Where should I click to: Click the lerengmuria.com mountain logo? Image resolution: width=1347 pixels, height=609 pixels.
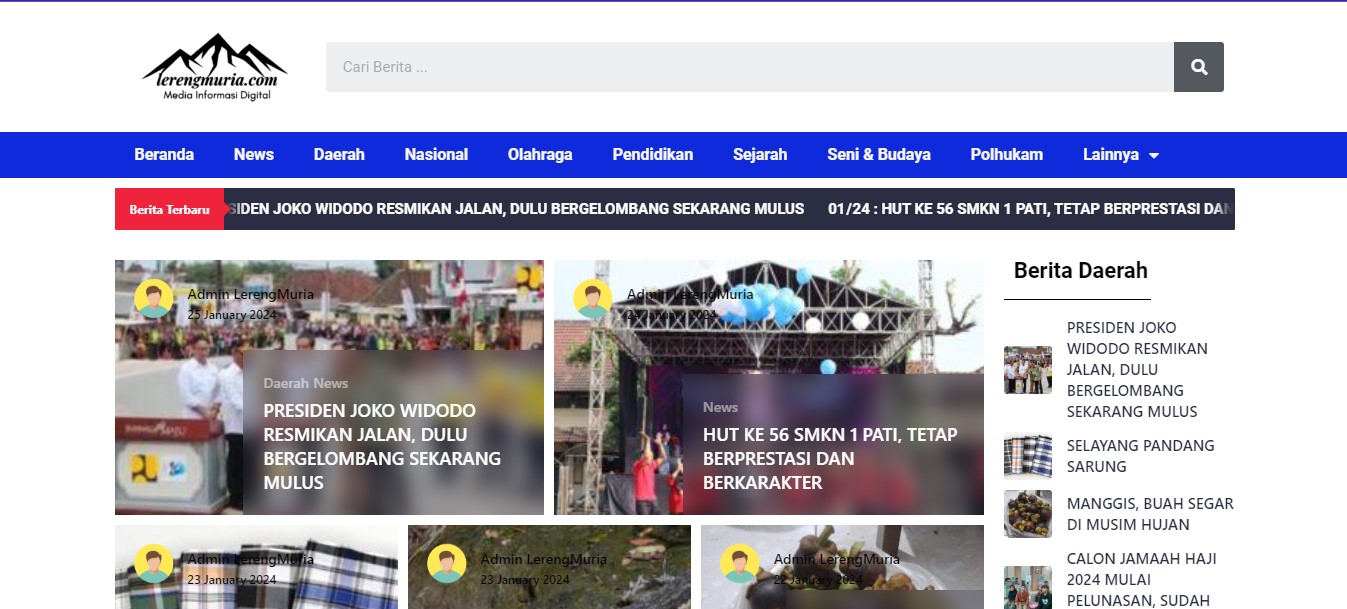tap(215, 66)
